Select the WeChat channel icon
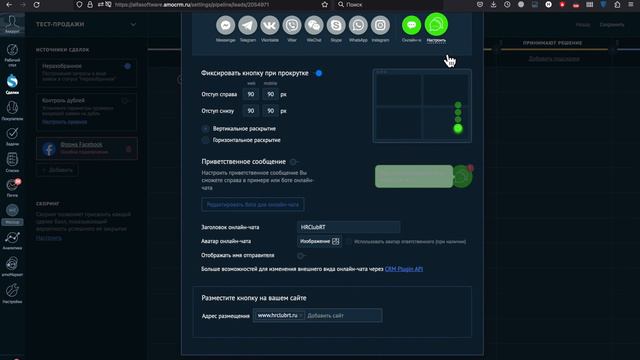Screen dimensions: 640x360 (x=314, y=25)
